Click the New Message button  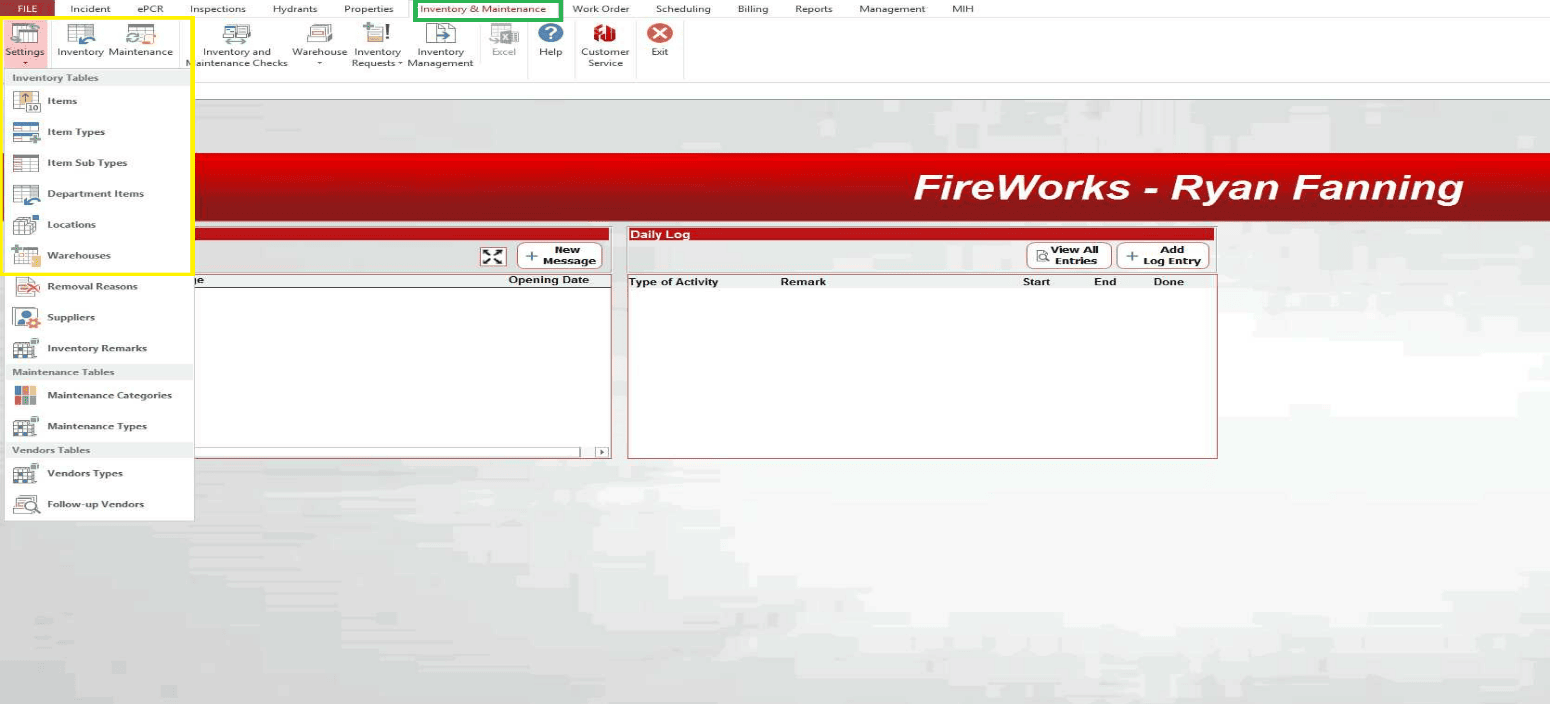click(x=560, y=256)
